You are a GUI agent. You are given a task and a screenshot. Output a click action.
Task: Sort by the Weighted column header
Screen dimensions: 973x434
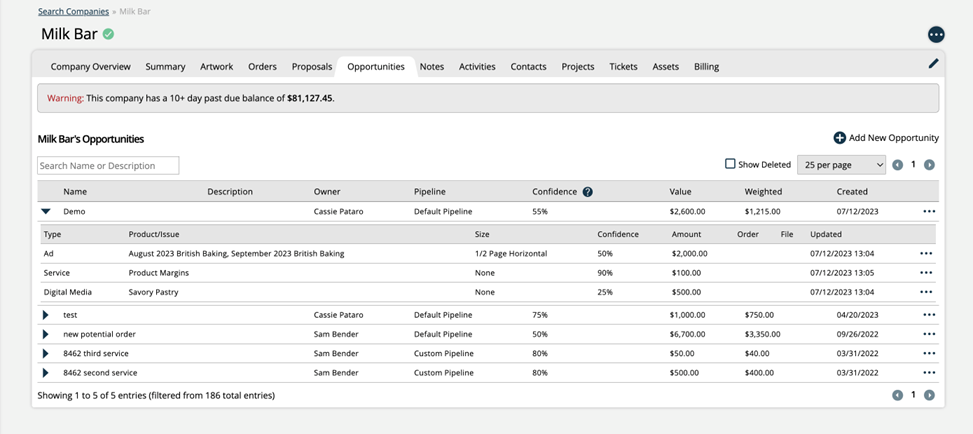(763, 192)
